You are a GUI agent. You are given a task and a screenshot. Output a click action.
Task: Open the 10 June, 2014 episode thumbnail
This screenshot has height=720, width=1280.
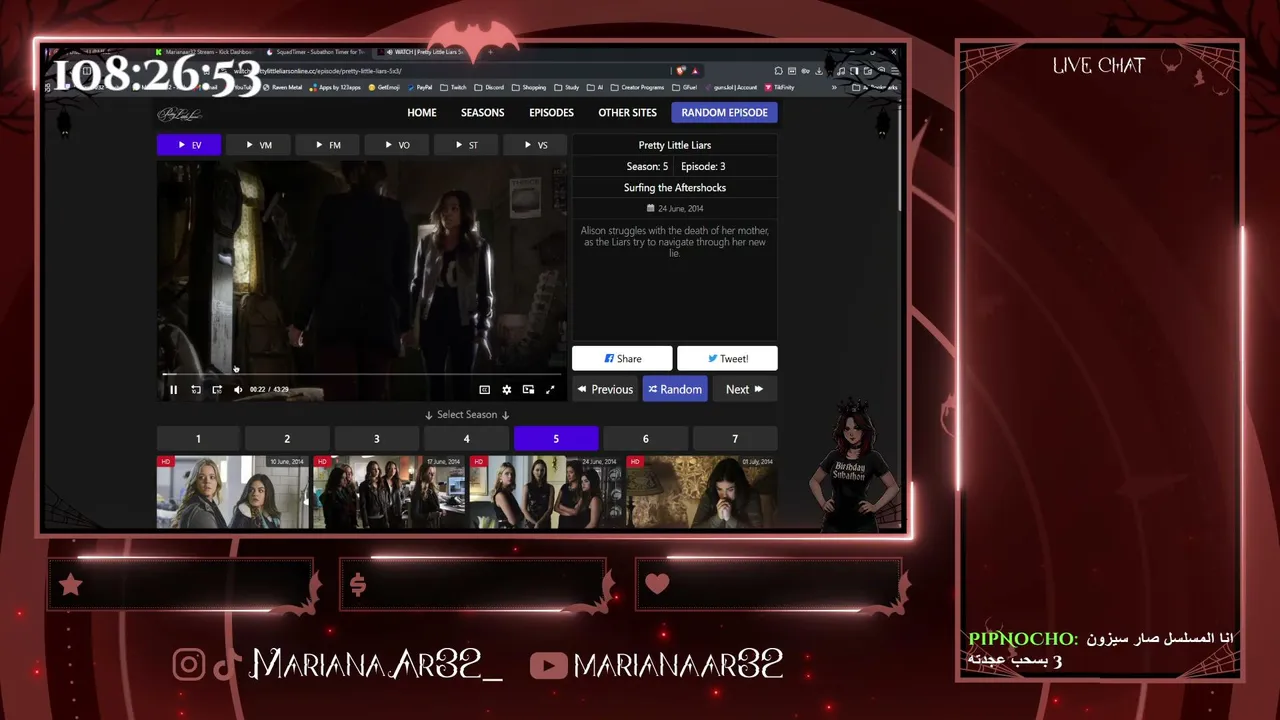point(233,492)
